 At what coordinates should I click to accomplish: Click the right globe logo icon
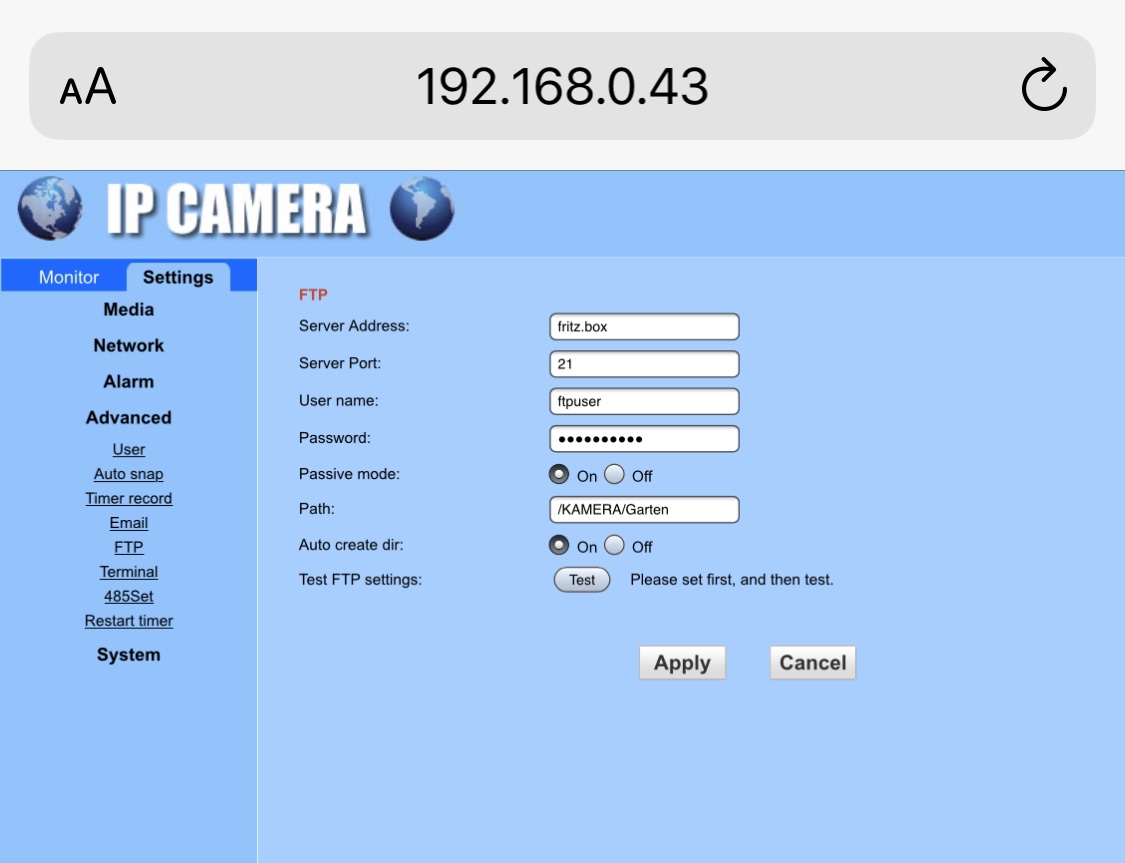[x=422, y=209]
